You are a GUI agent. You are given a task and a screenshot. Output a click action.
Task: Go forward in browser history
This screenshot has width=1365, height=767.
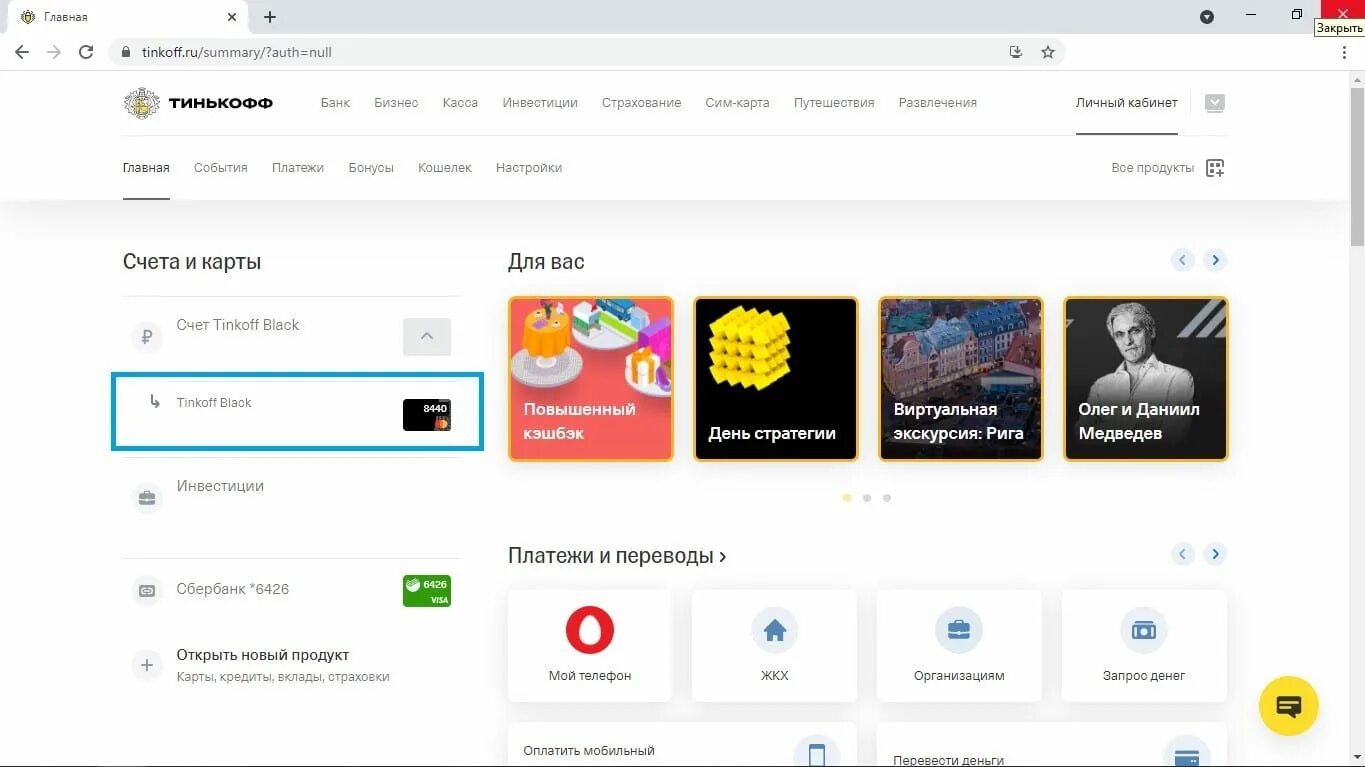(x=54, y=52)
